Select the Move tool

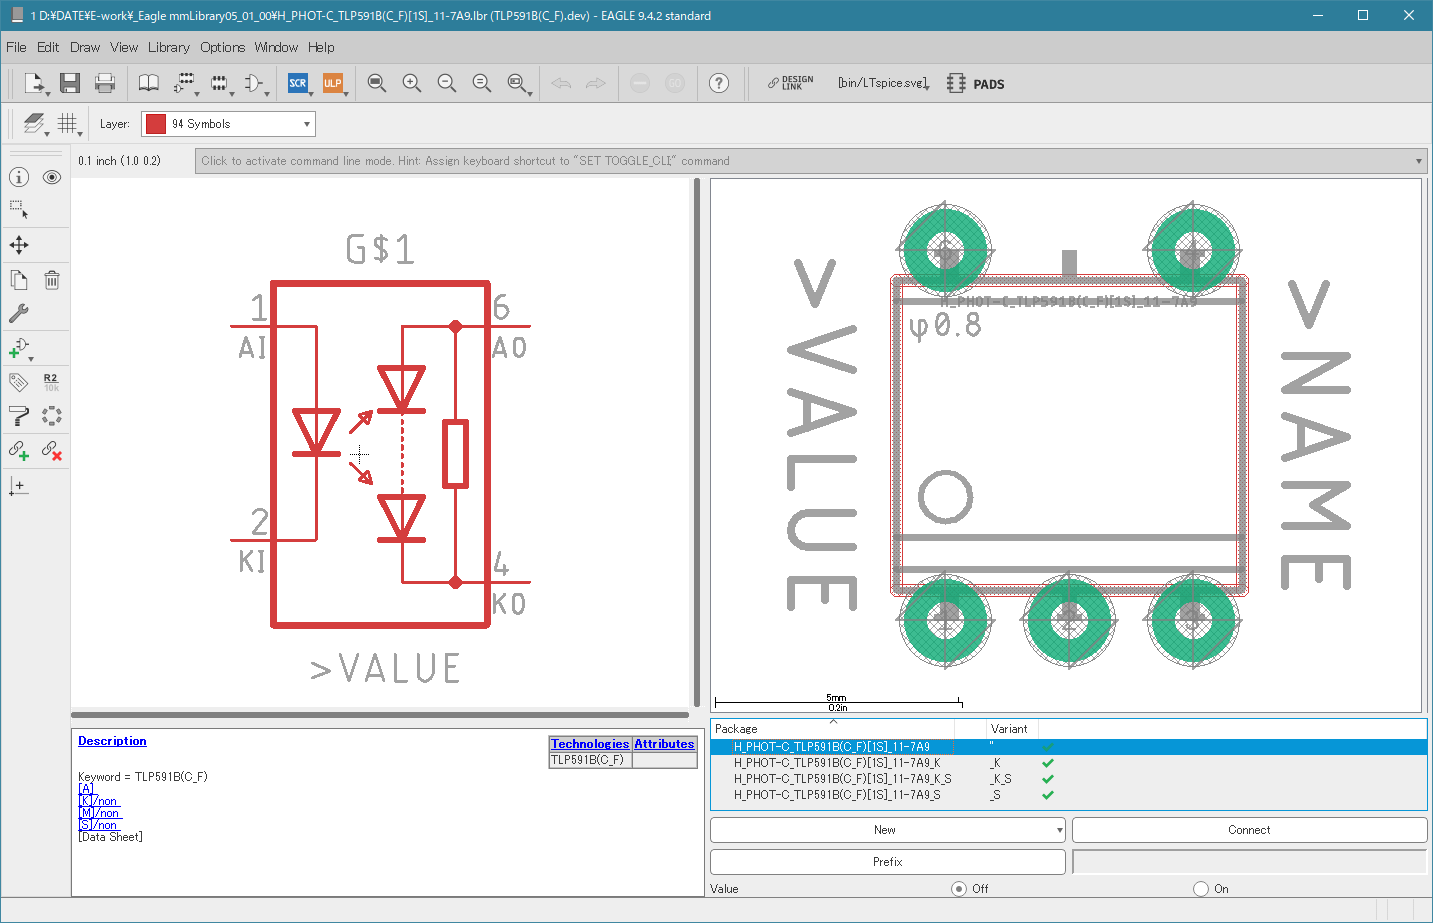click(19, 245)
